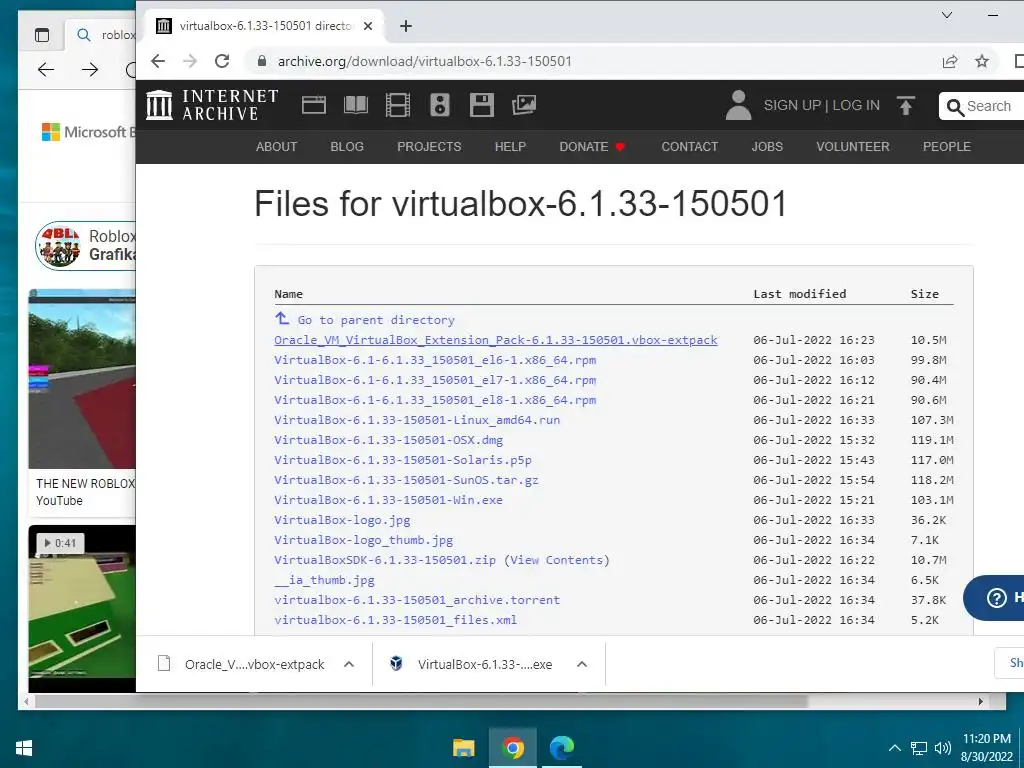Viewport: 1024px width, 768px height.
Task: Open Edge tab actions menu icon
Action: [x=42, y=35]
